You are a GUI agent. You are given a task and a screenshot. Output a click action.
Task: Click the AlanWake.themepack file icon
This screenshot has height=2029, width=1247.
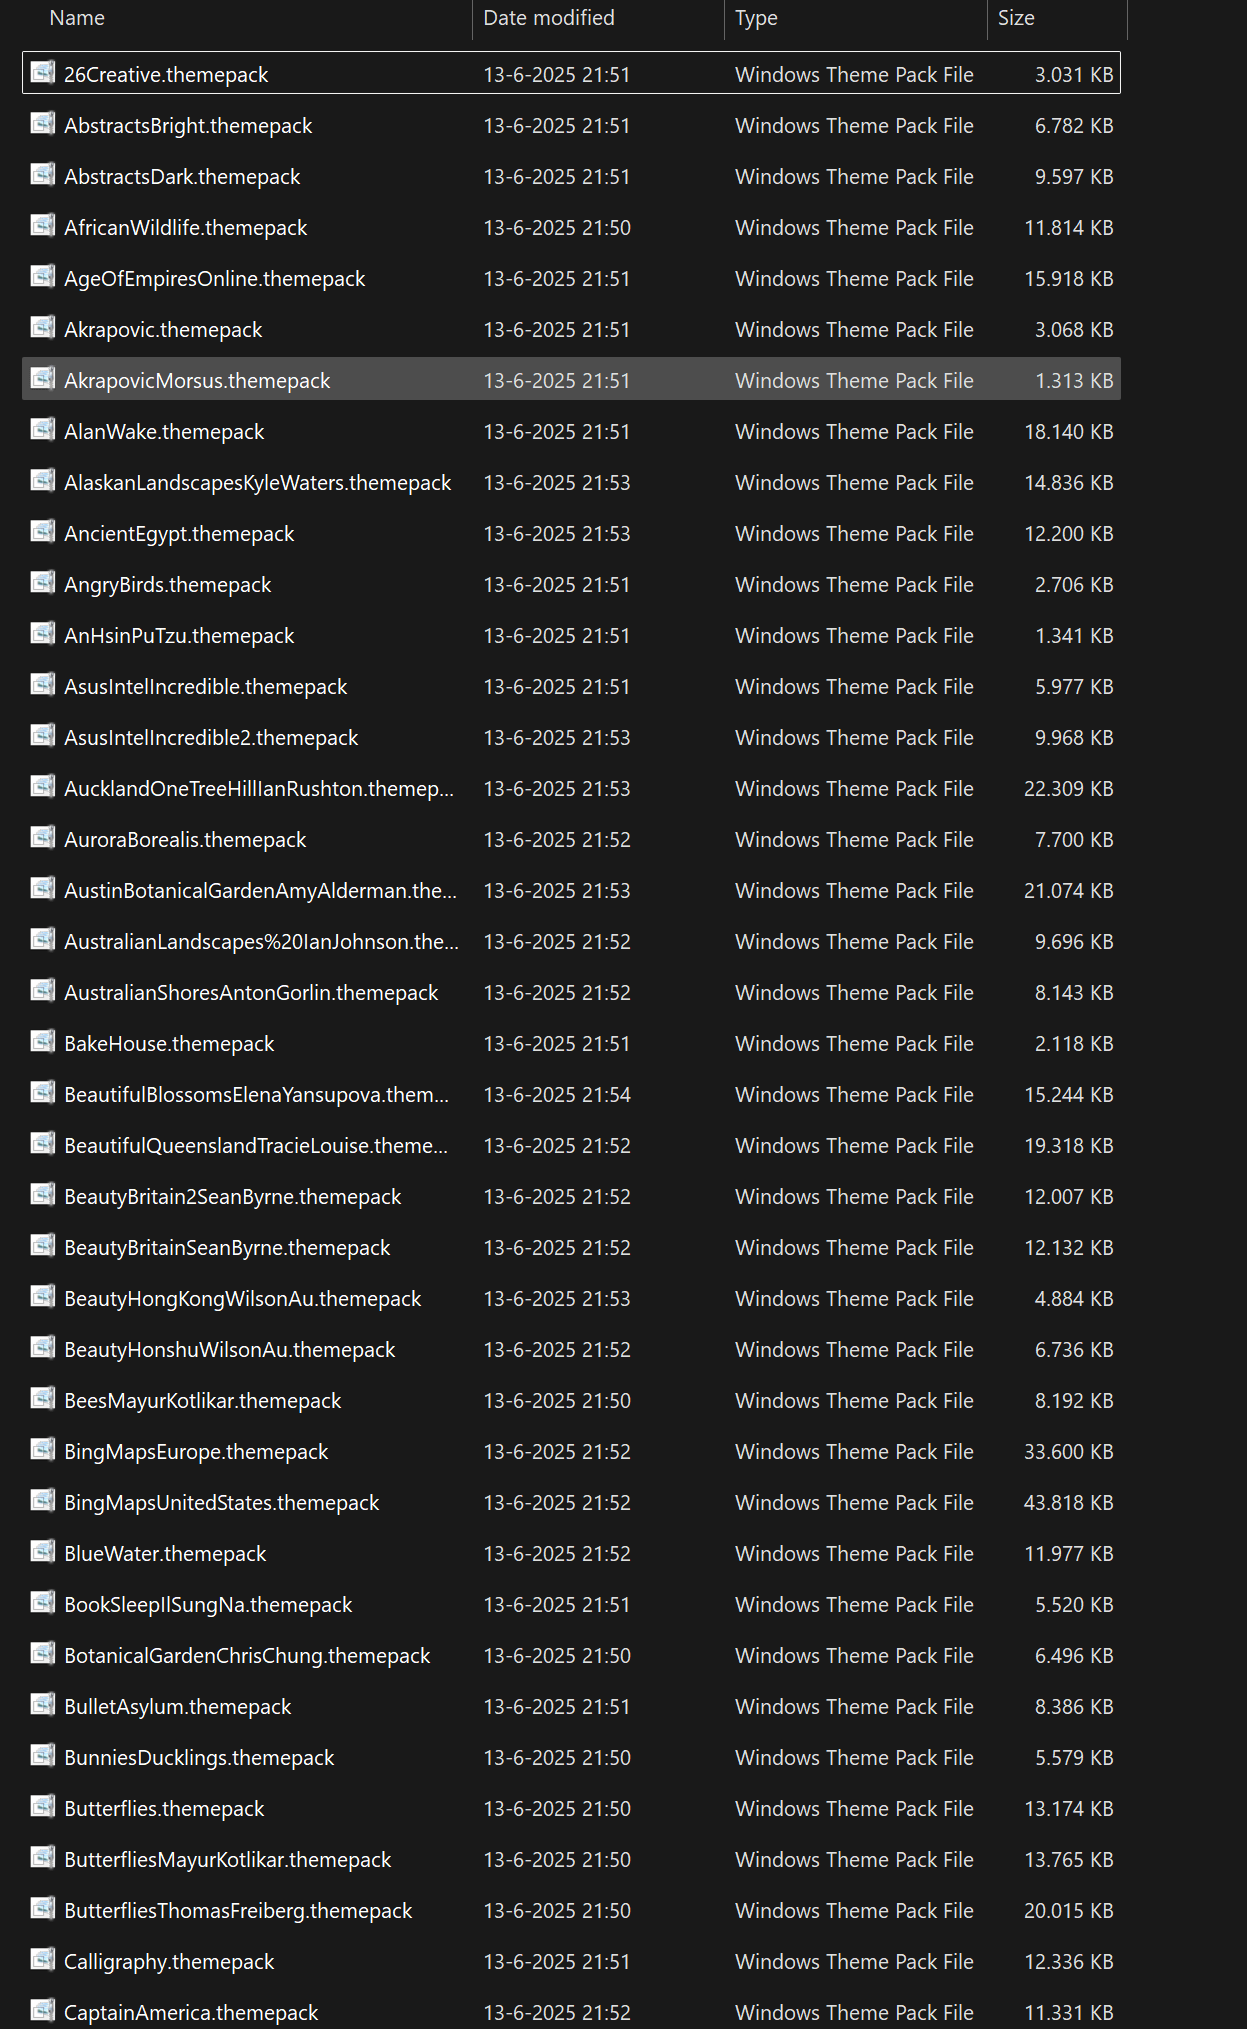(42, 430)
